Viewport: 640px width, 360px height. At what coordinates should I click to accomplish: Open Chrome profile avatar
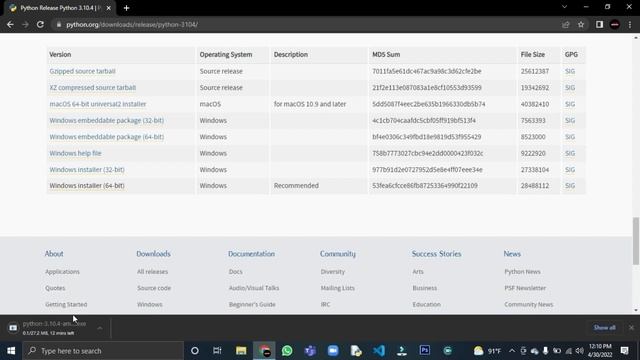tap(615, 24)
